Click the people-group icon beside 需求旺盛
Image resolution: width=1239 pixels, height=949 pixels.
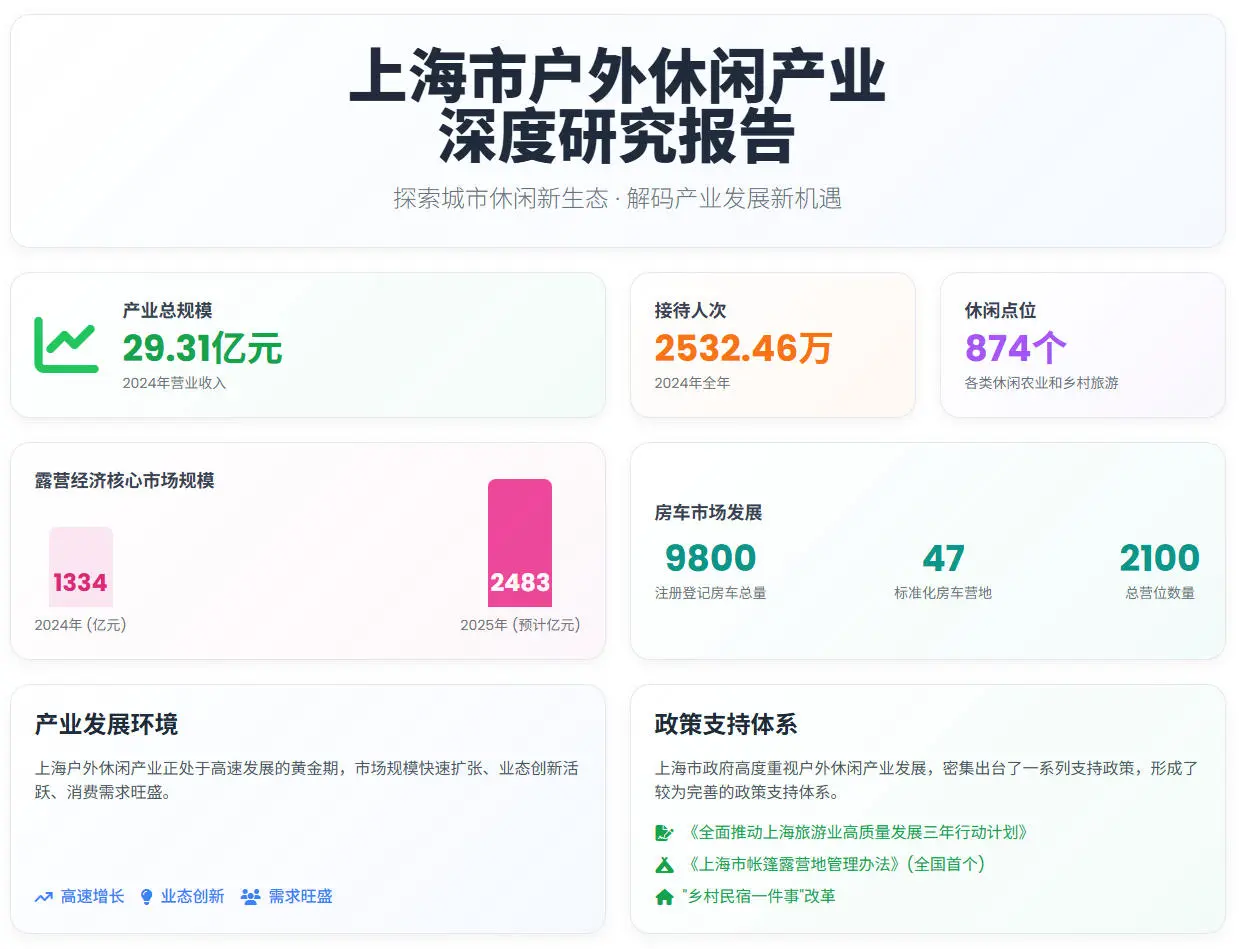coord(249,897)
